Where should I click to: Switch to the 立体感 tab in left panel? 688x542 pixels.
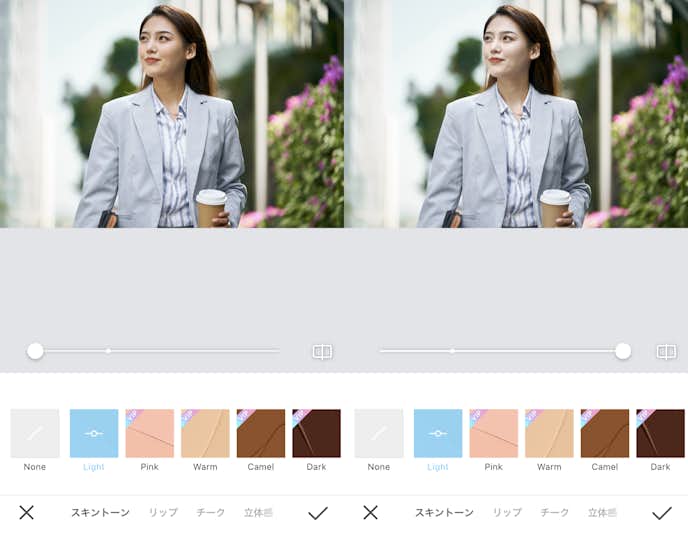pos(258,513)
